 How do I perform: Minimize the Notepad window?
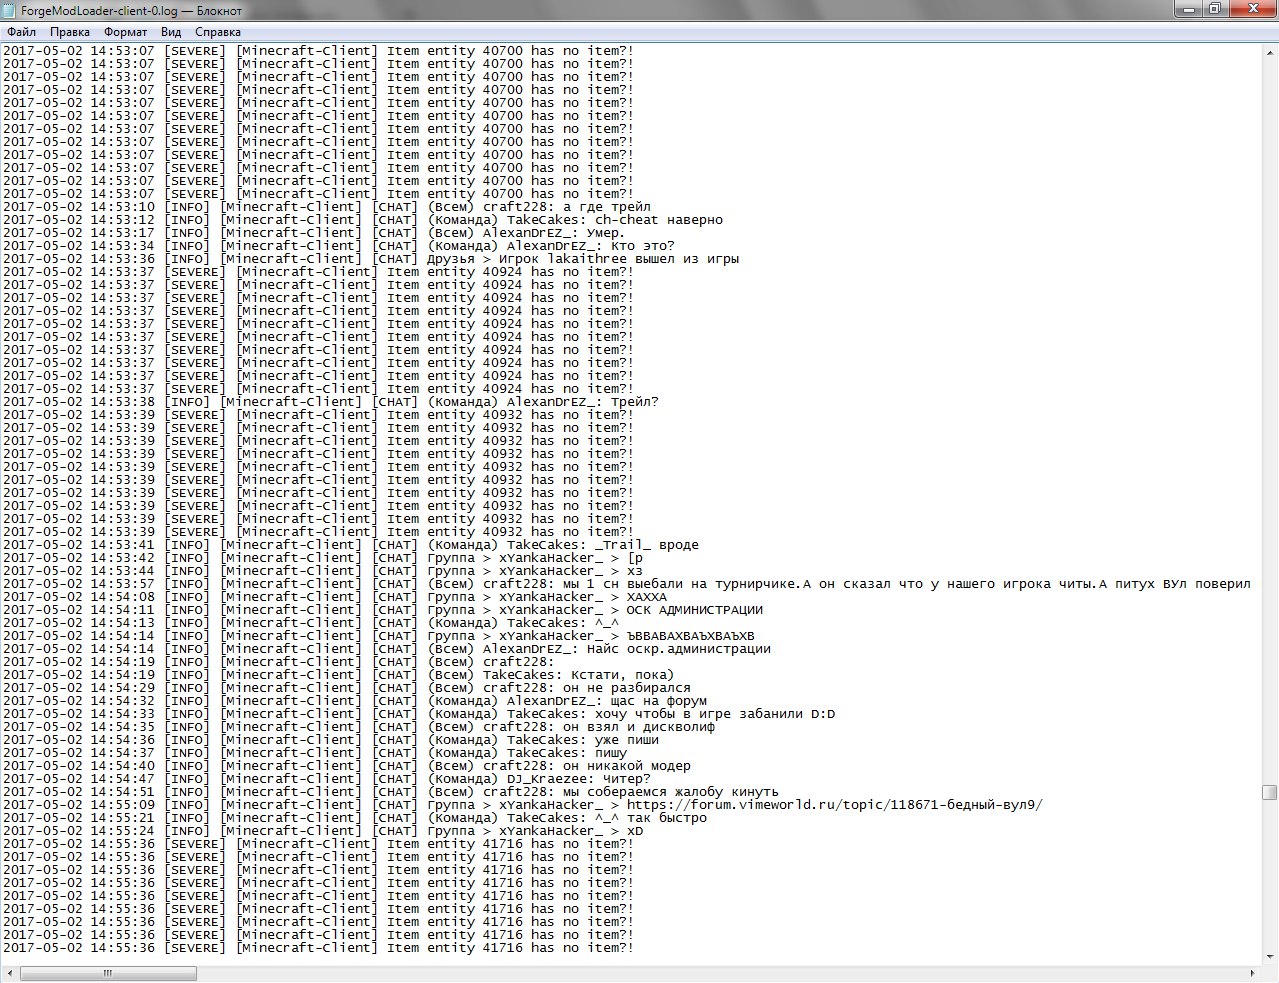pos(1186,9)
